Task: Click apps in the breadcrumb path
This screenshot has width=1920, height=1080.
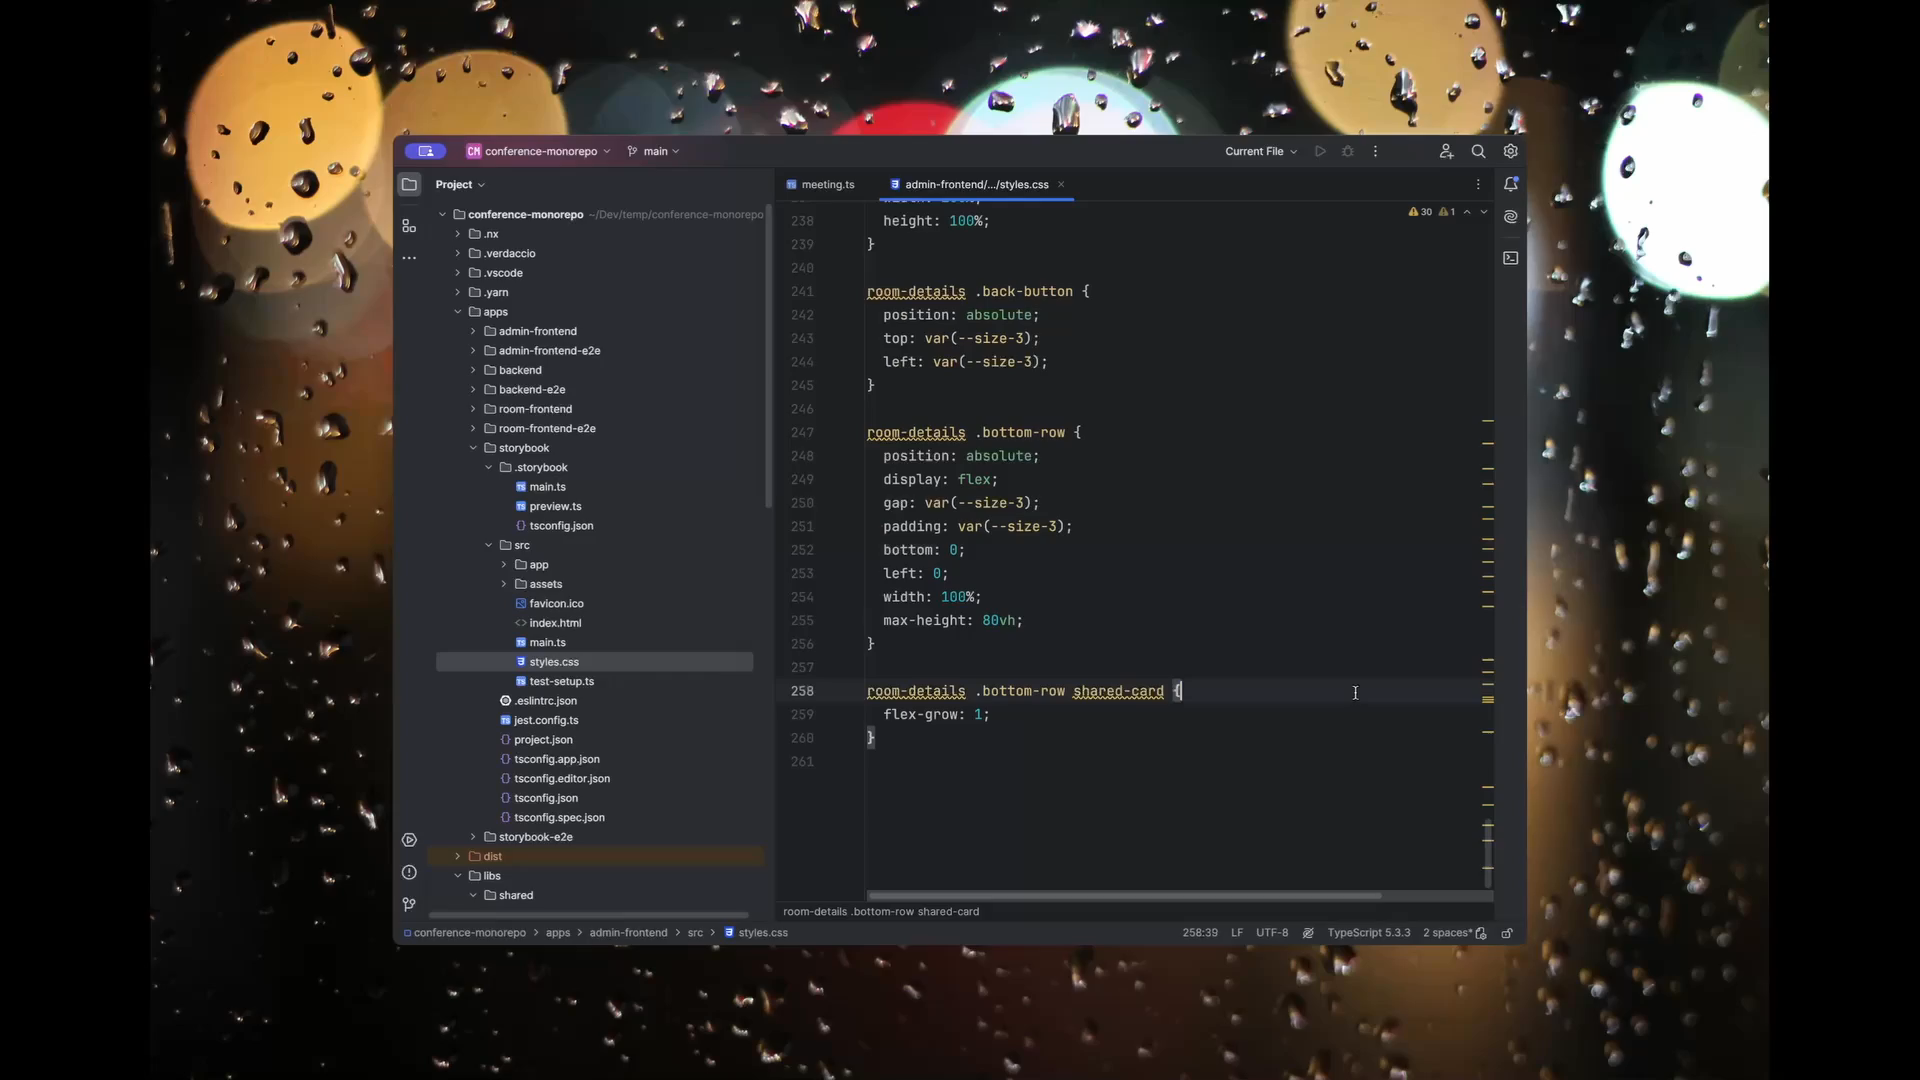Action: coord(558,933)
